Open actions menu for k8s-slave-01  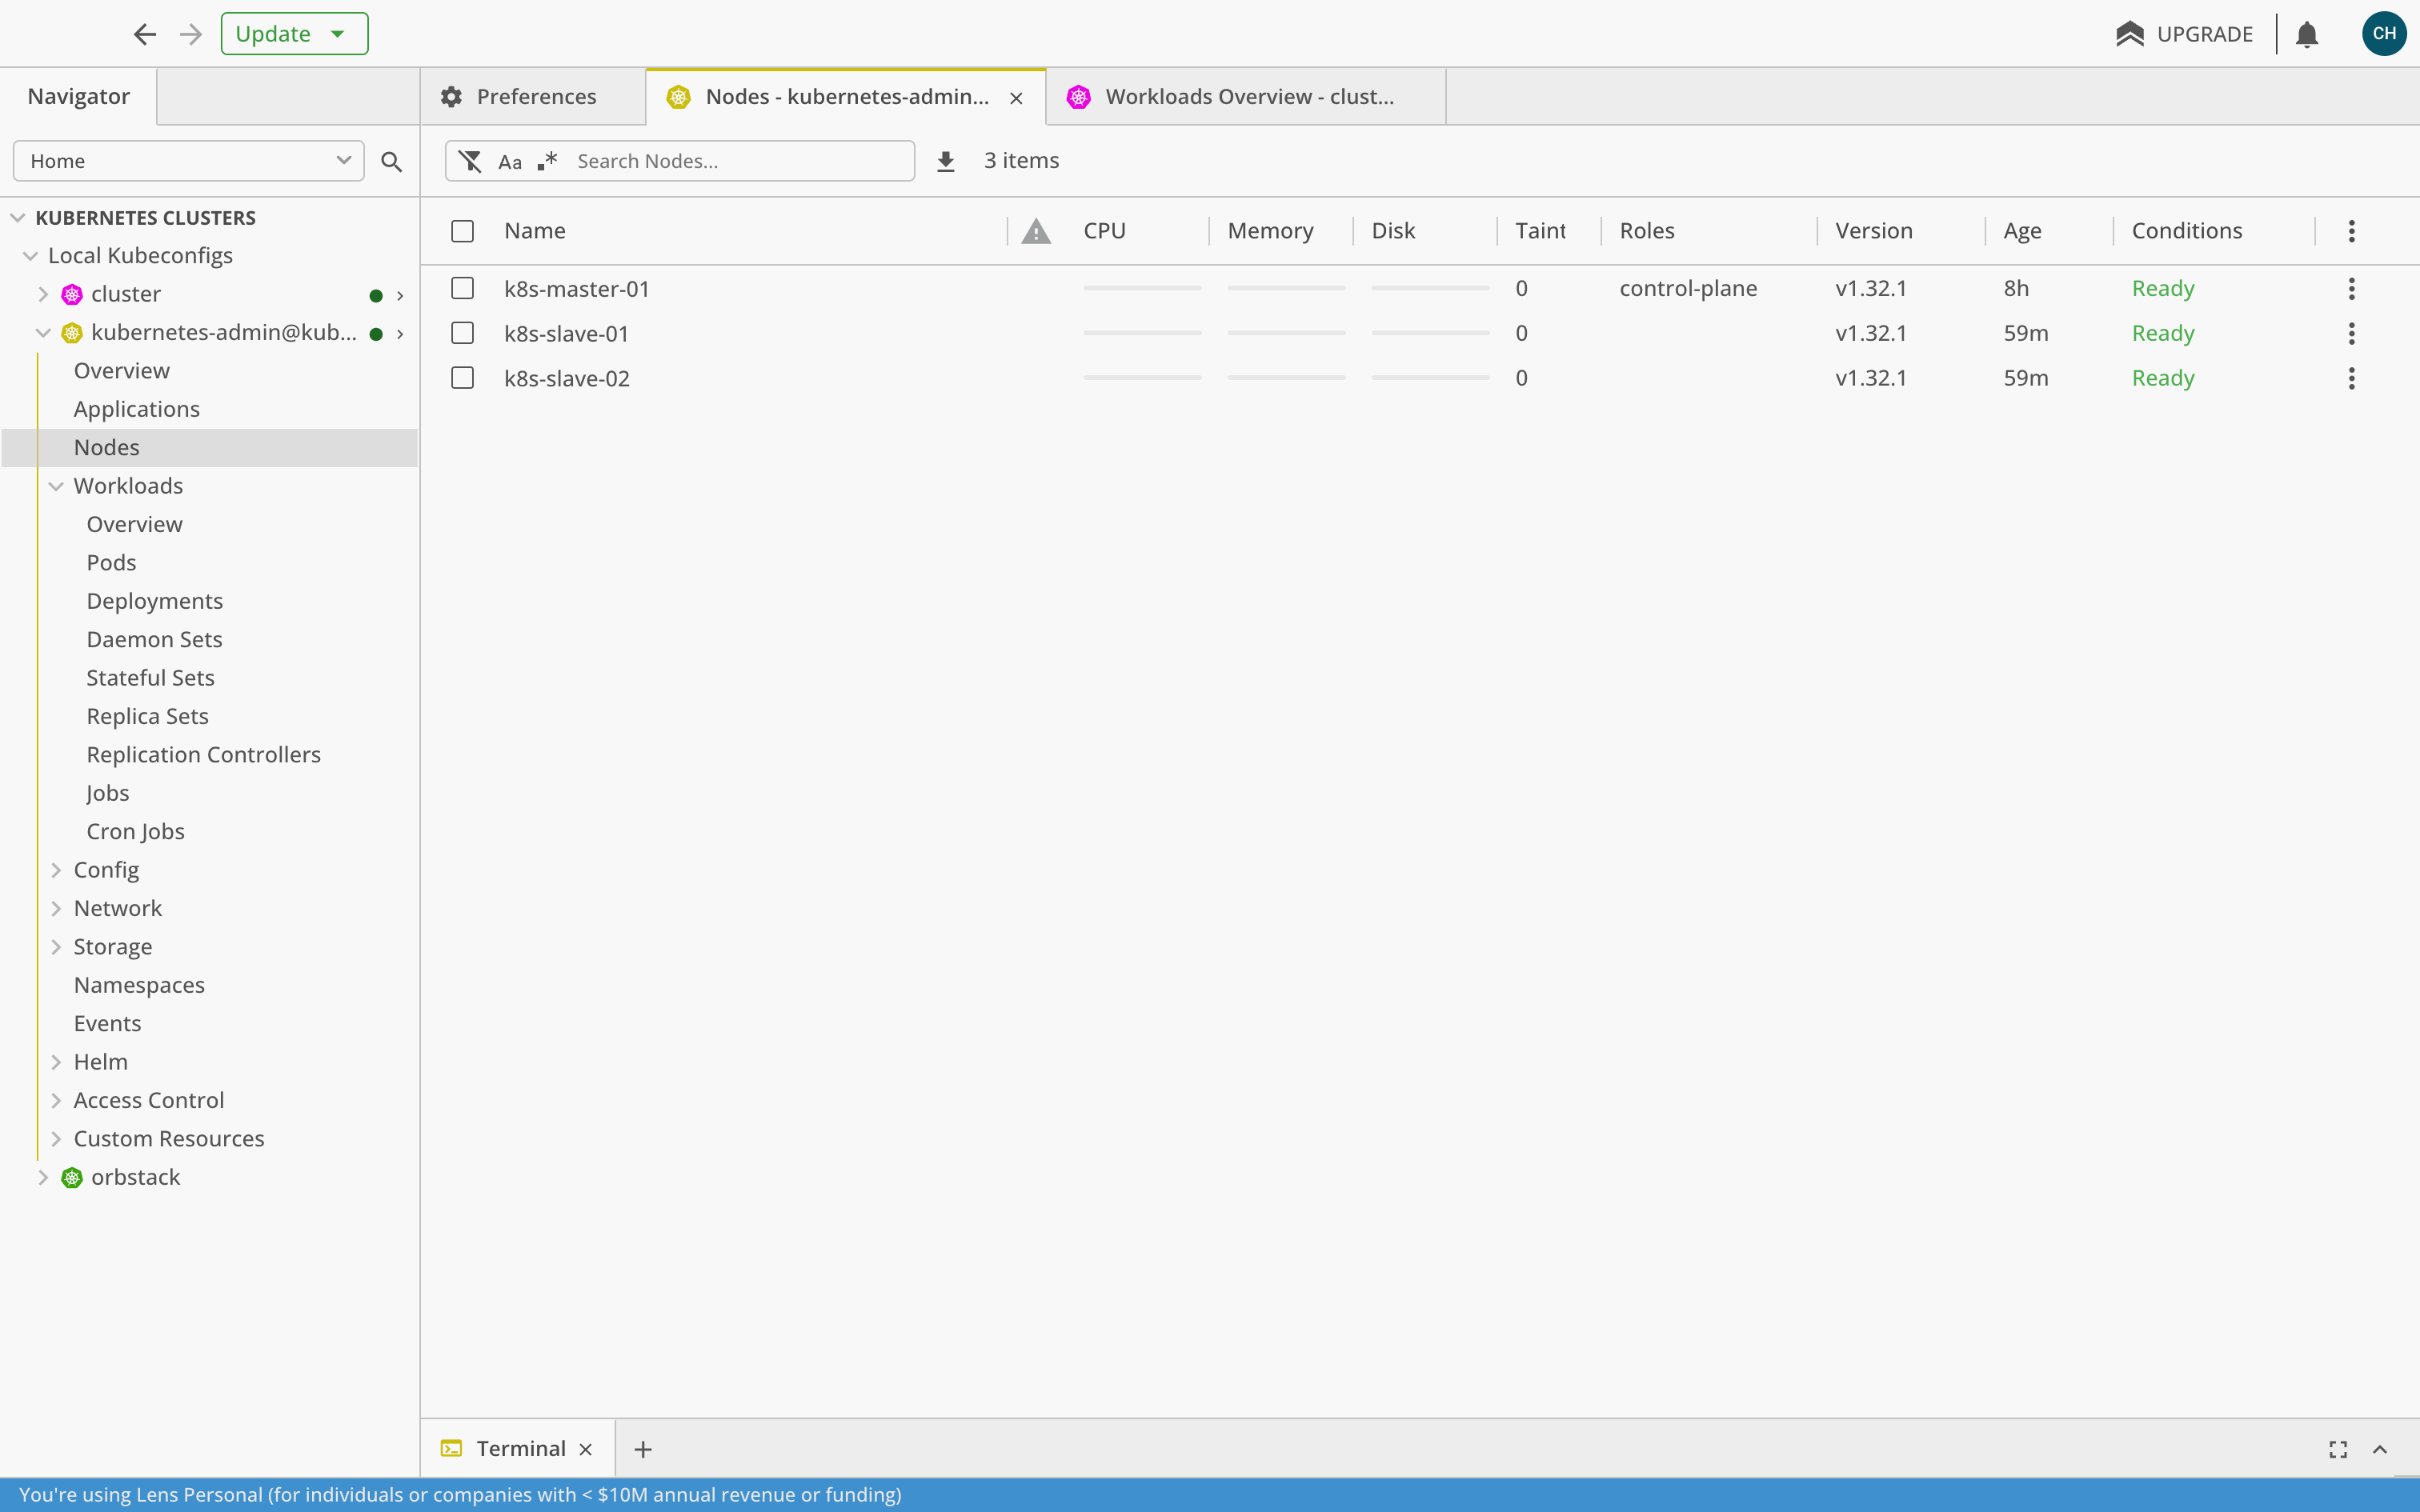tap(2351, 333)
